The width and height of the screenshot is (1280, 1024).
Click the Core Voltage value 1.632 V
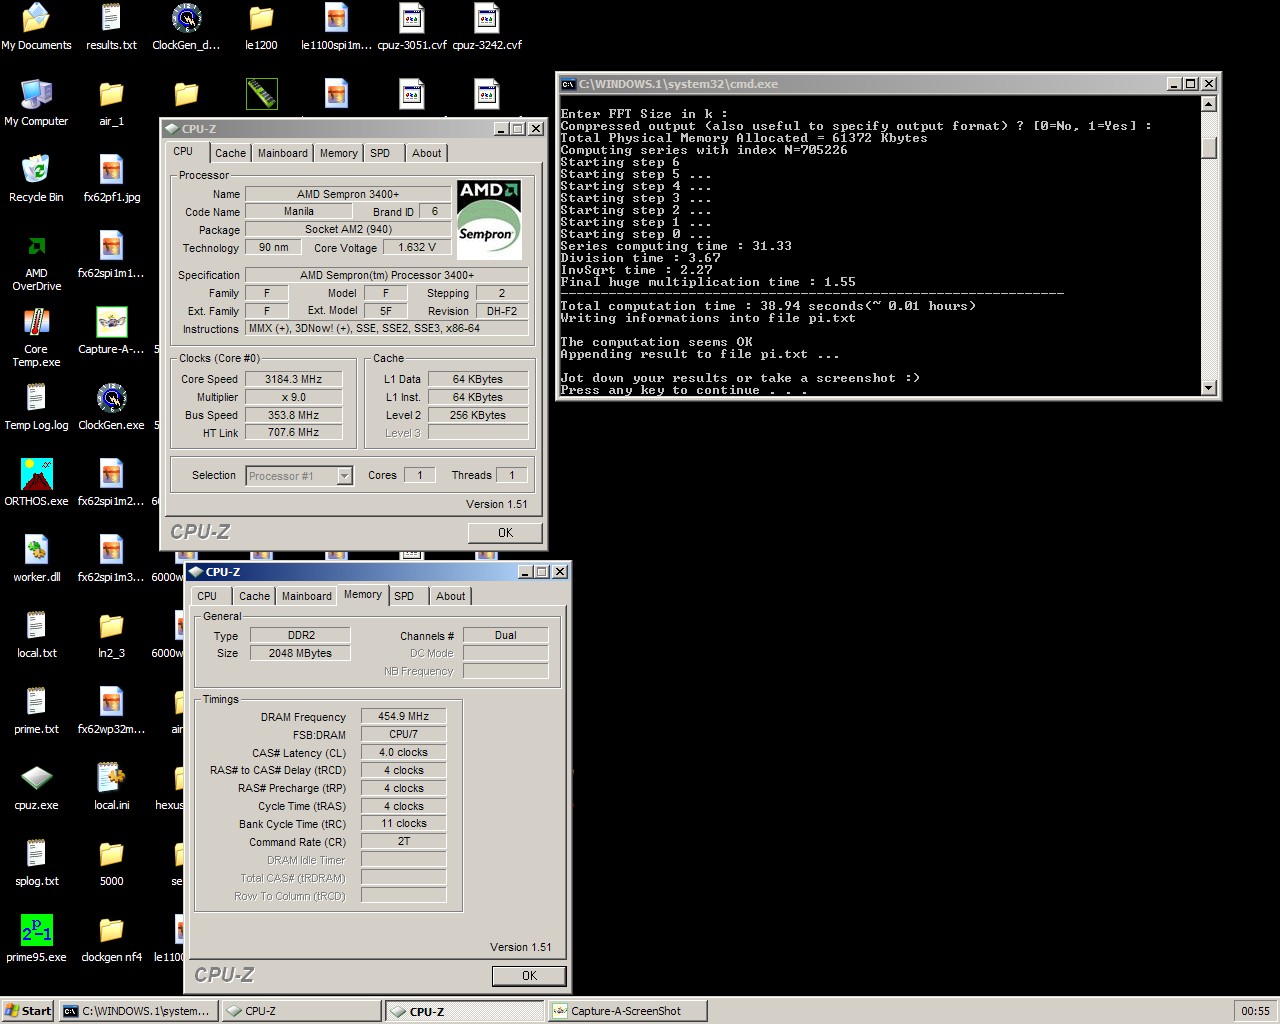pos(417,247)
